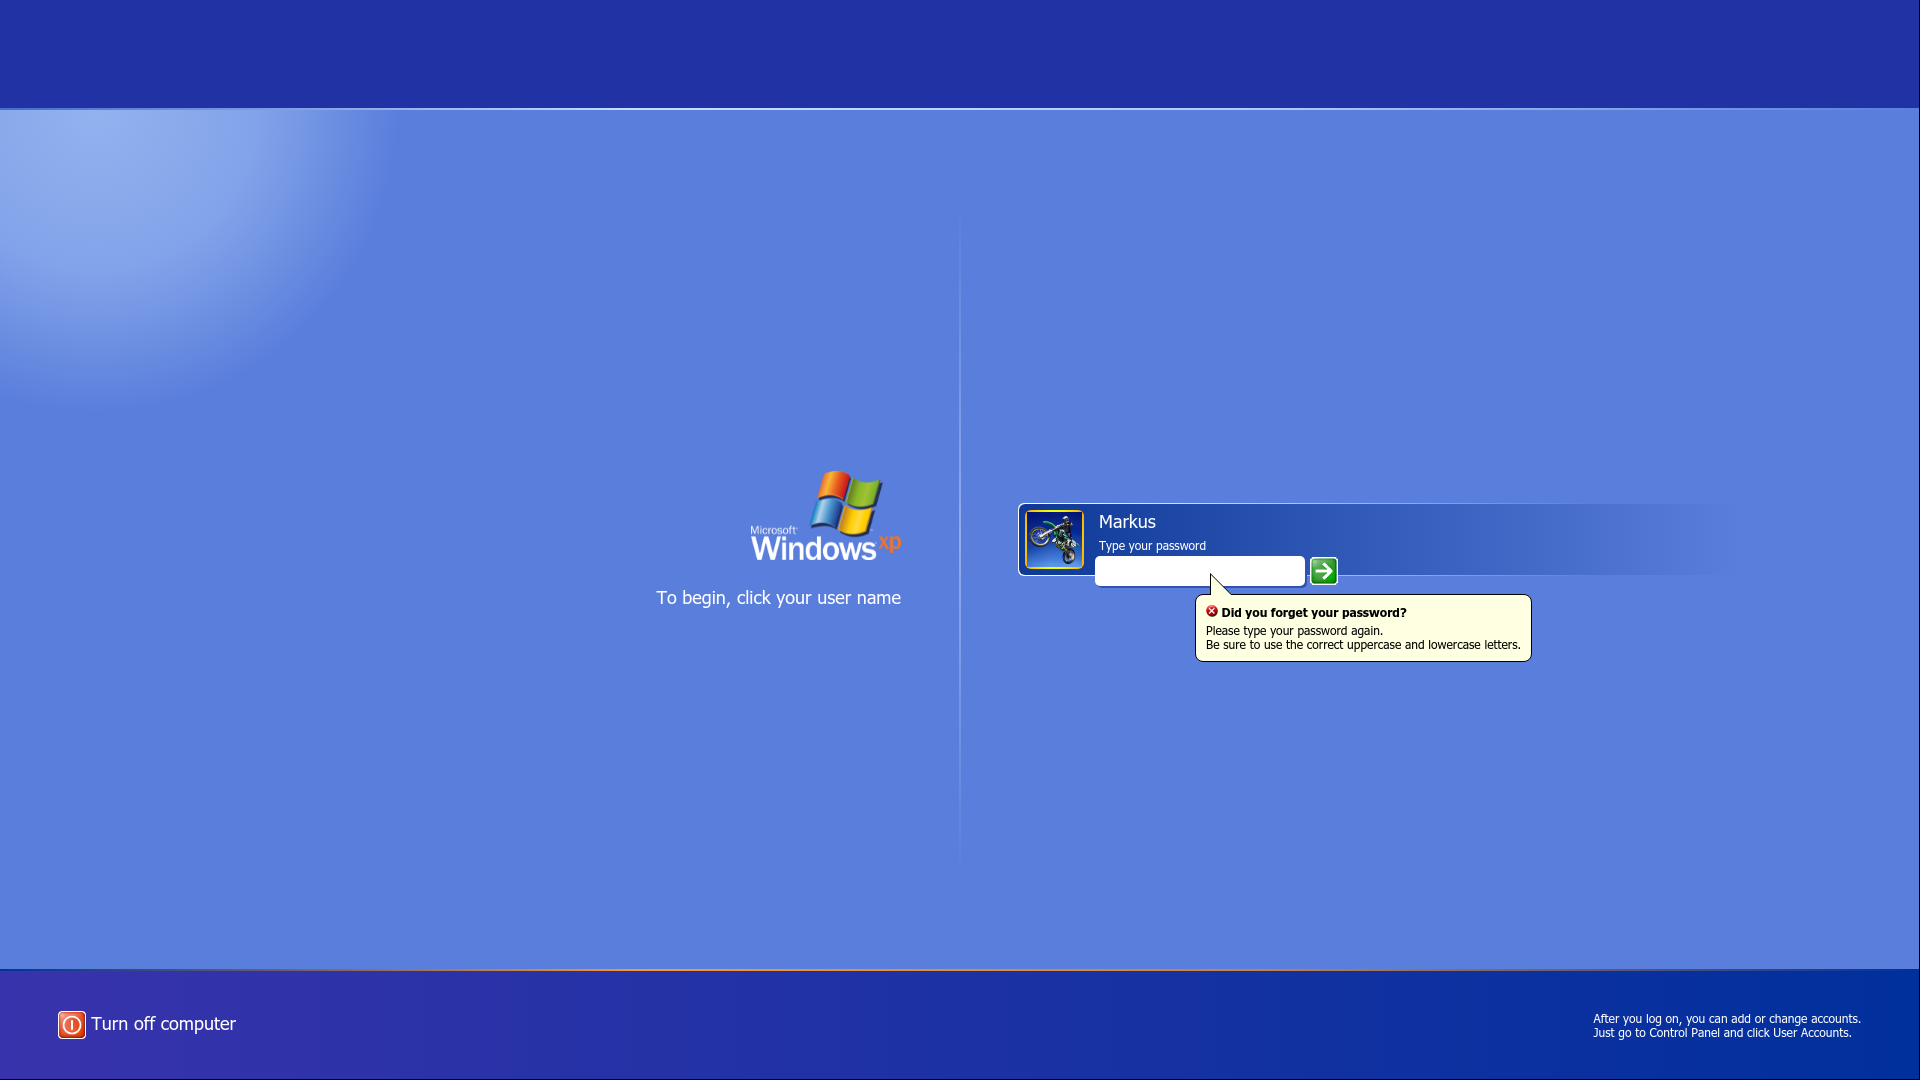1920x1080 pixels.
Task: Click the 'Type your password' label
Action: (x=1152, y=546)
